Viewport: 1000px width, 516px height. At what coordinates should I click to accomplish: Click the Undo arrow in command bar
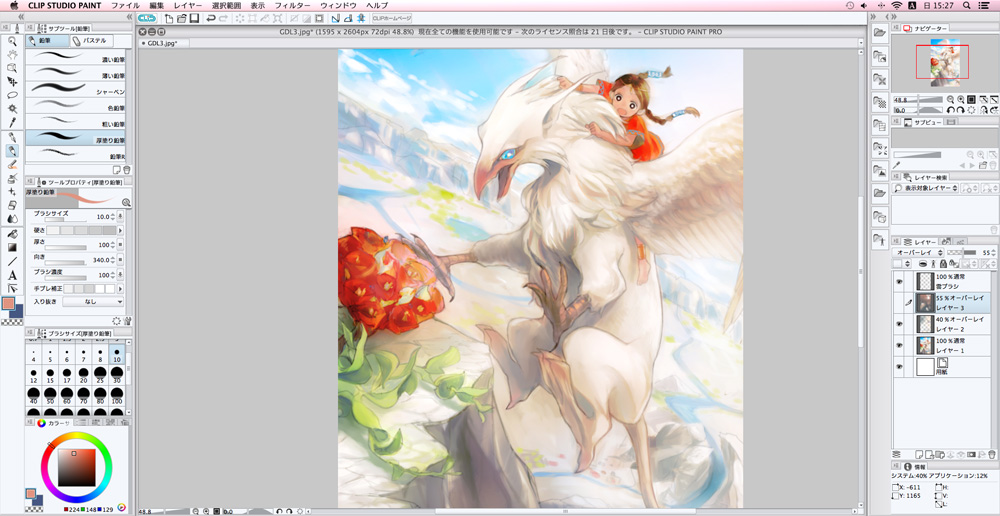(211, 18)
